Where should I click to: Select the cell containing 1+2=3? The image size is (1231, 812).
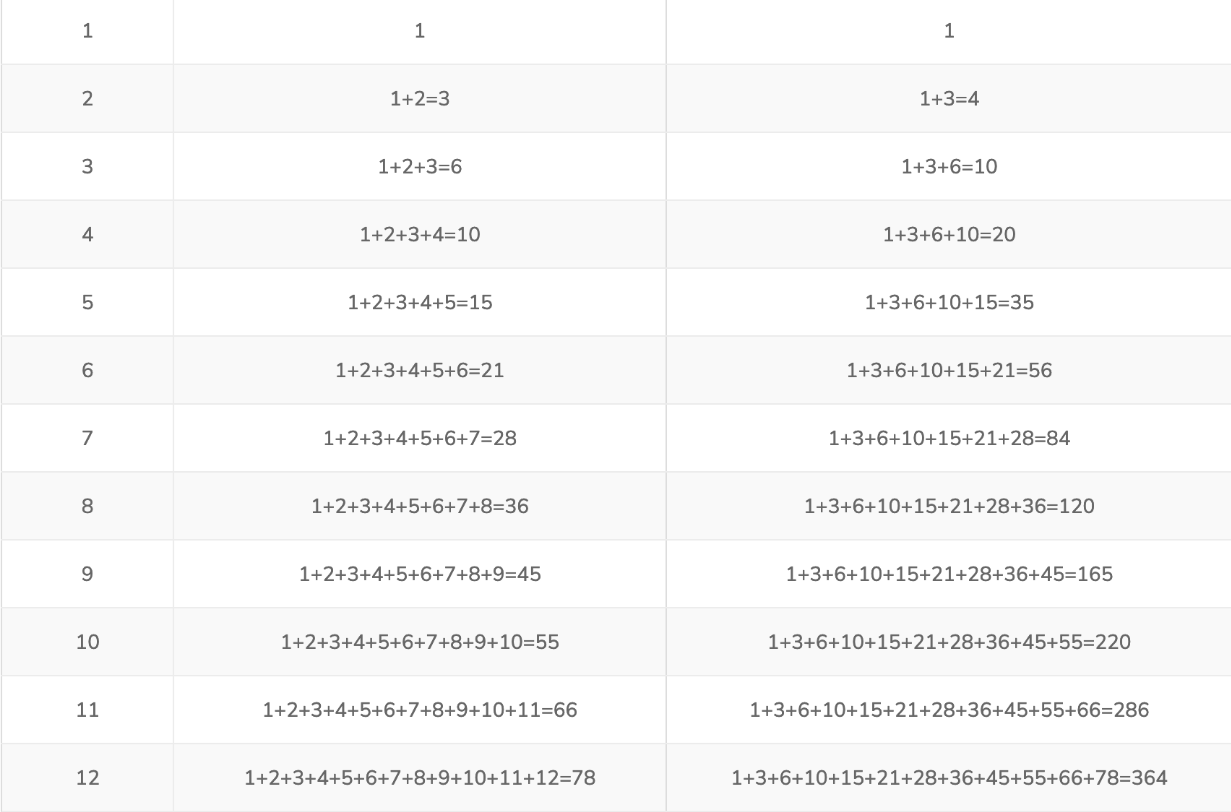(419, 100)
